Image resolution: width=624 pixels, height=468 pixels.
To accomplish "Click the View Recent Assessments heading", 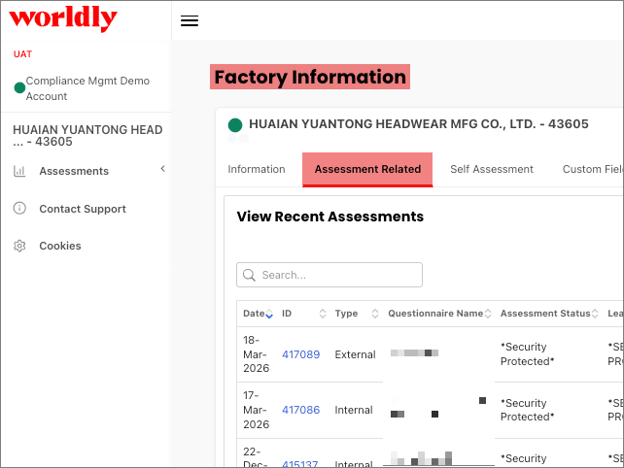I will 330,216.
